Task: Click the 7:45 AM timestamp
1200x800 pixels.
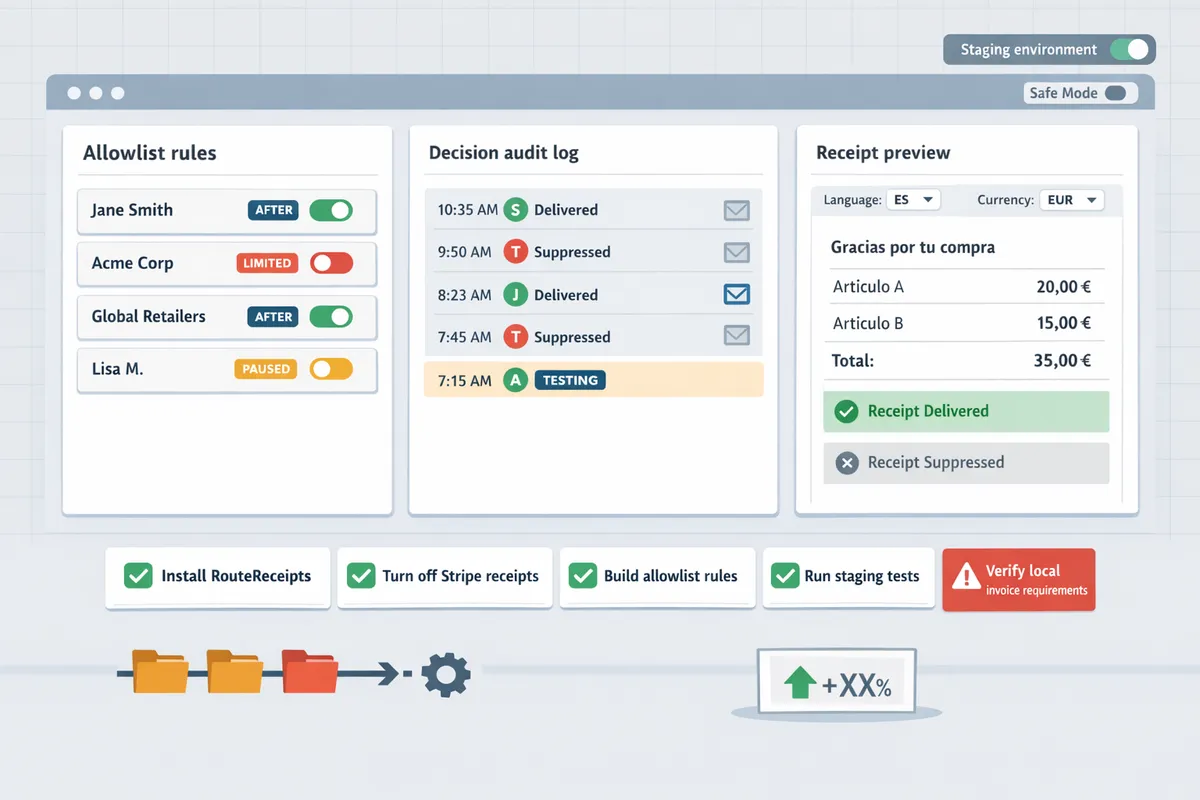Action: click(465, 337)
